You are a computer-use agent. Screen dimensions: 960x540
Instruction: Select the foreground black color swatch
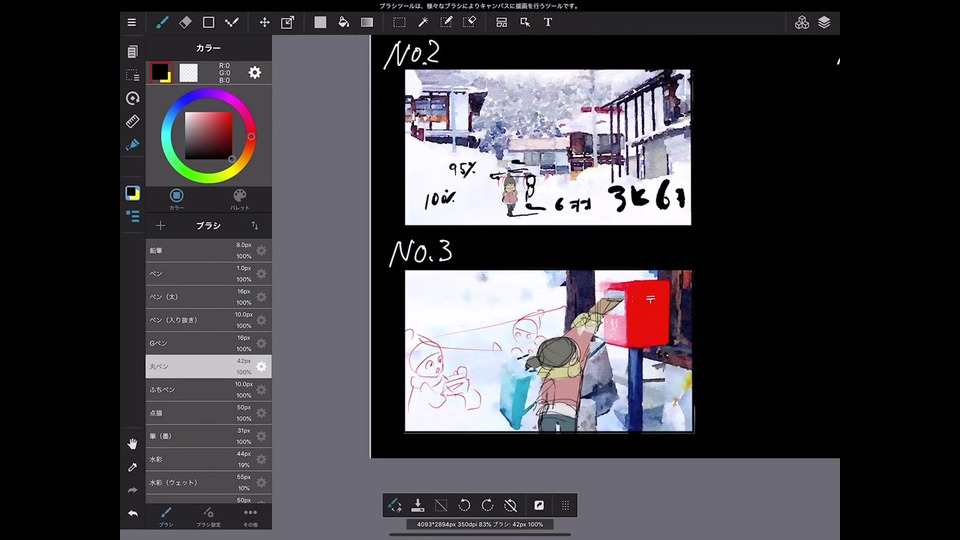pyautogui.click(x=161, y=72)
